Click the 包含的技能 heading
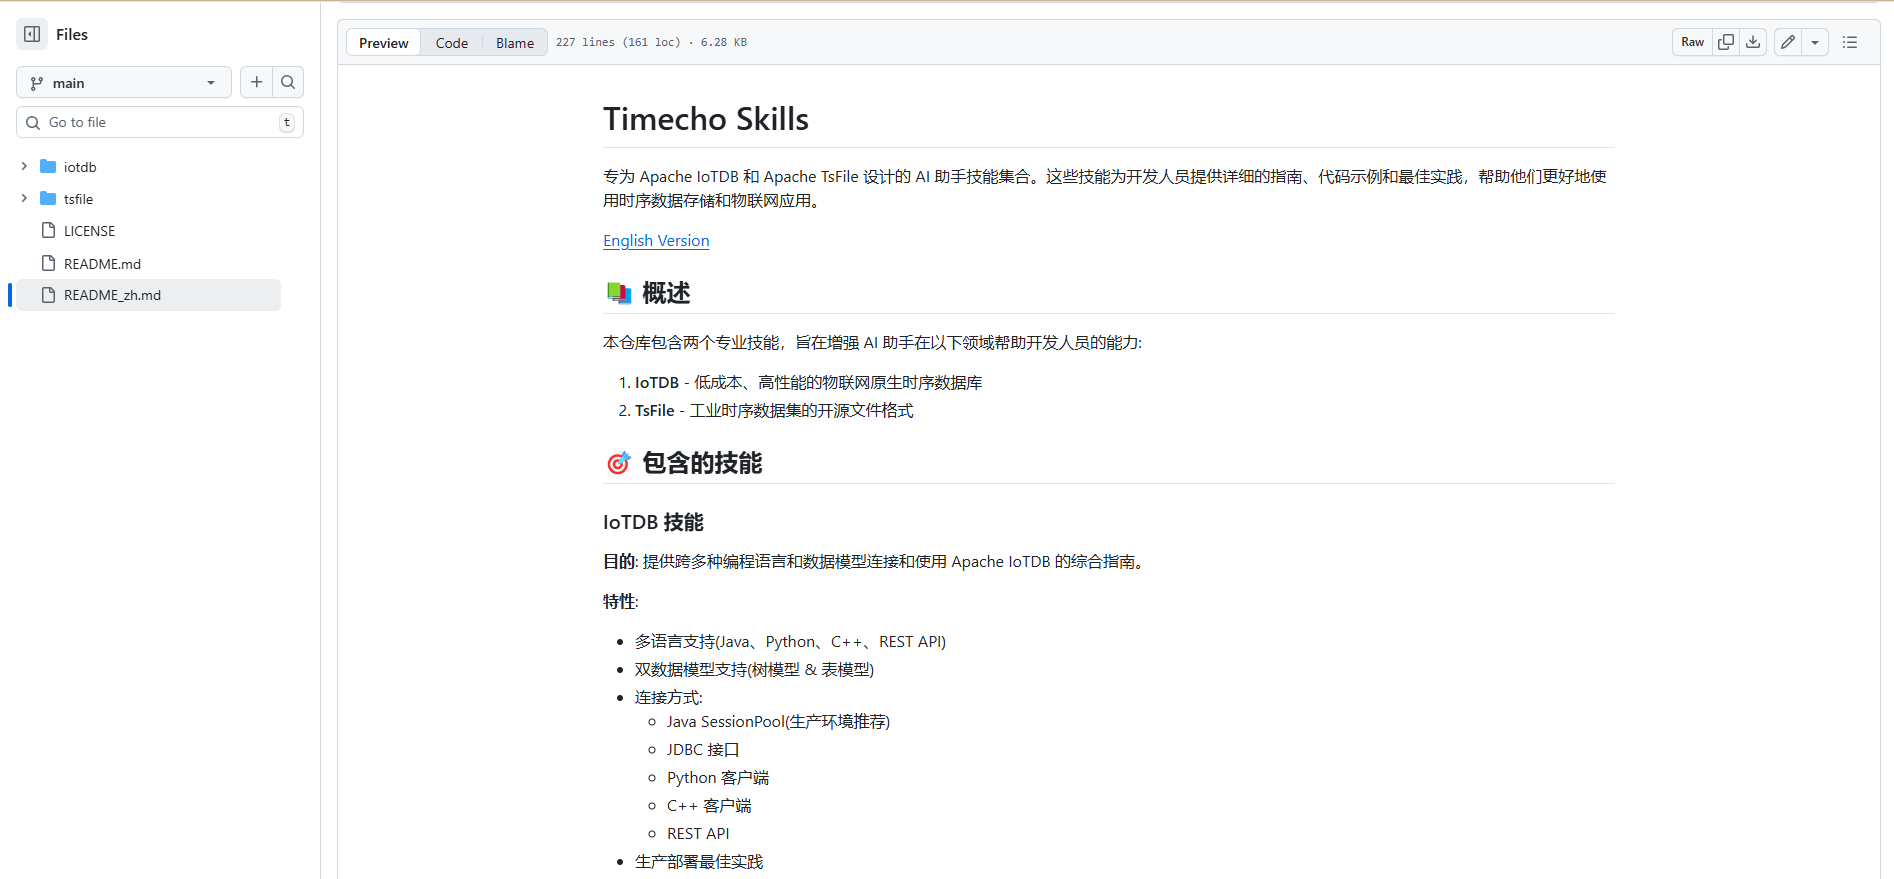The width and height of the screenshot is (1894, 879). click(702, 463)
